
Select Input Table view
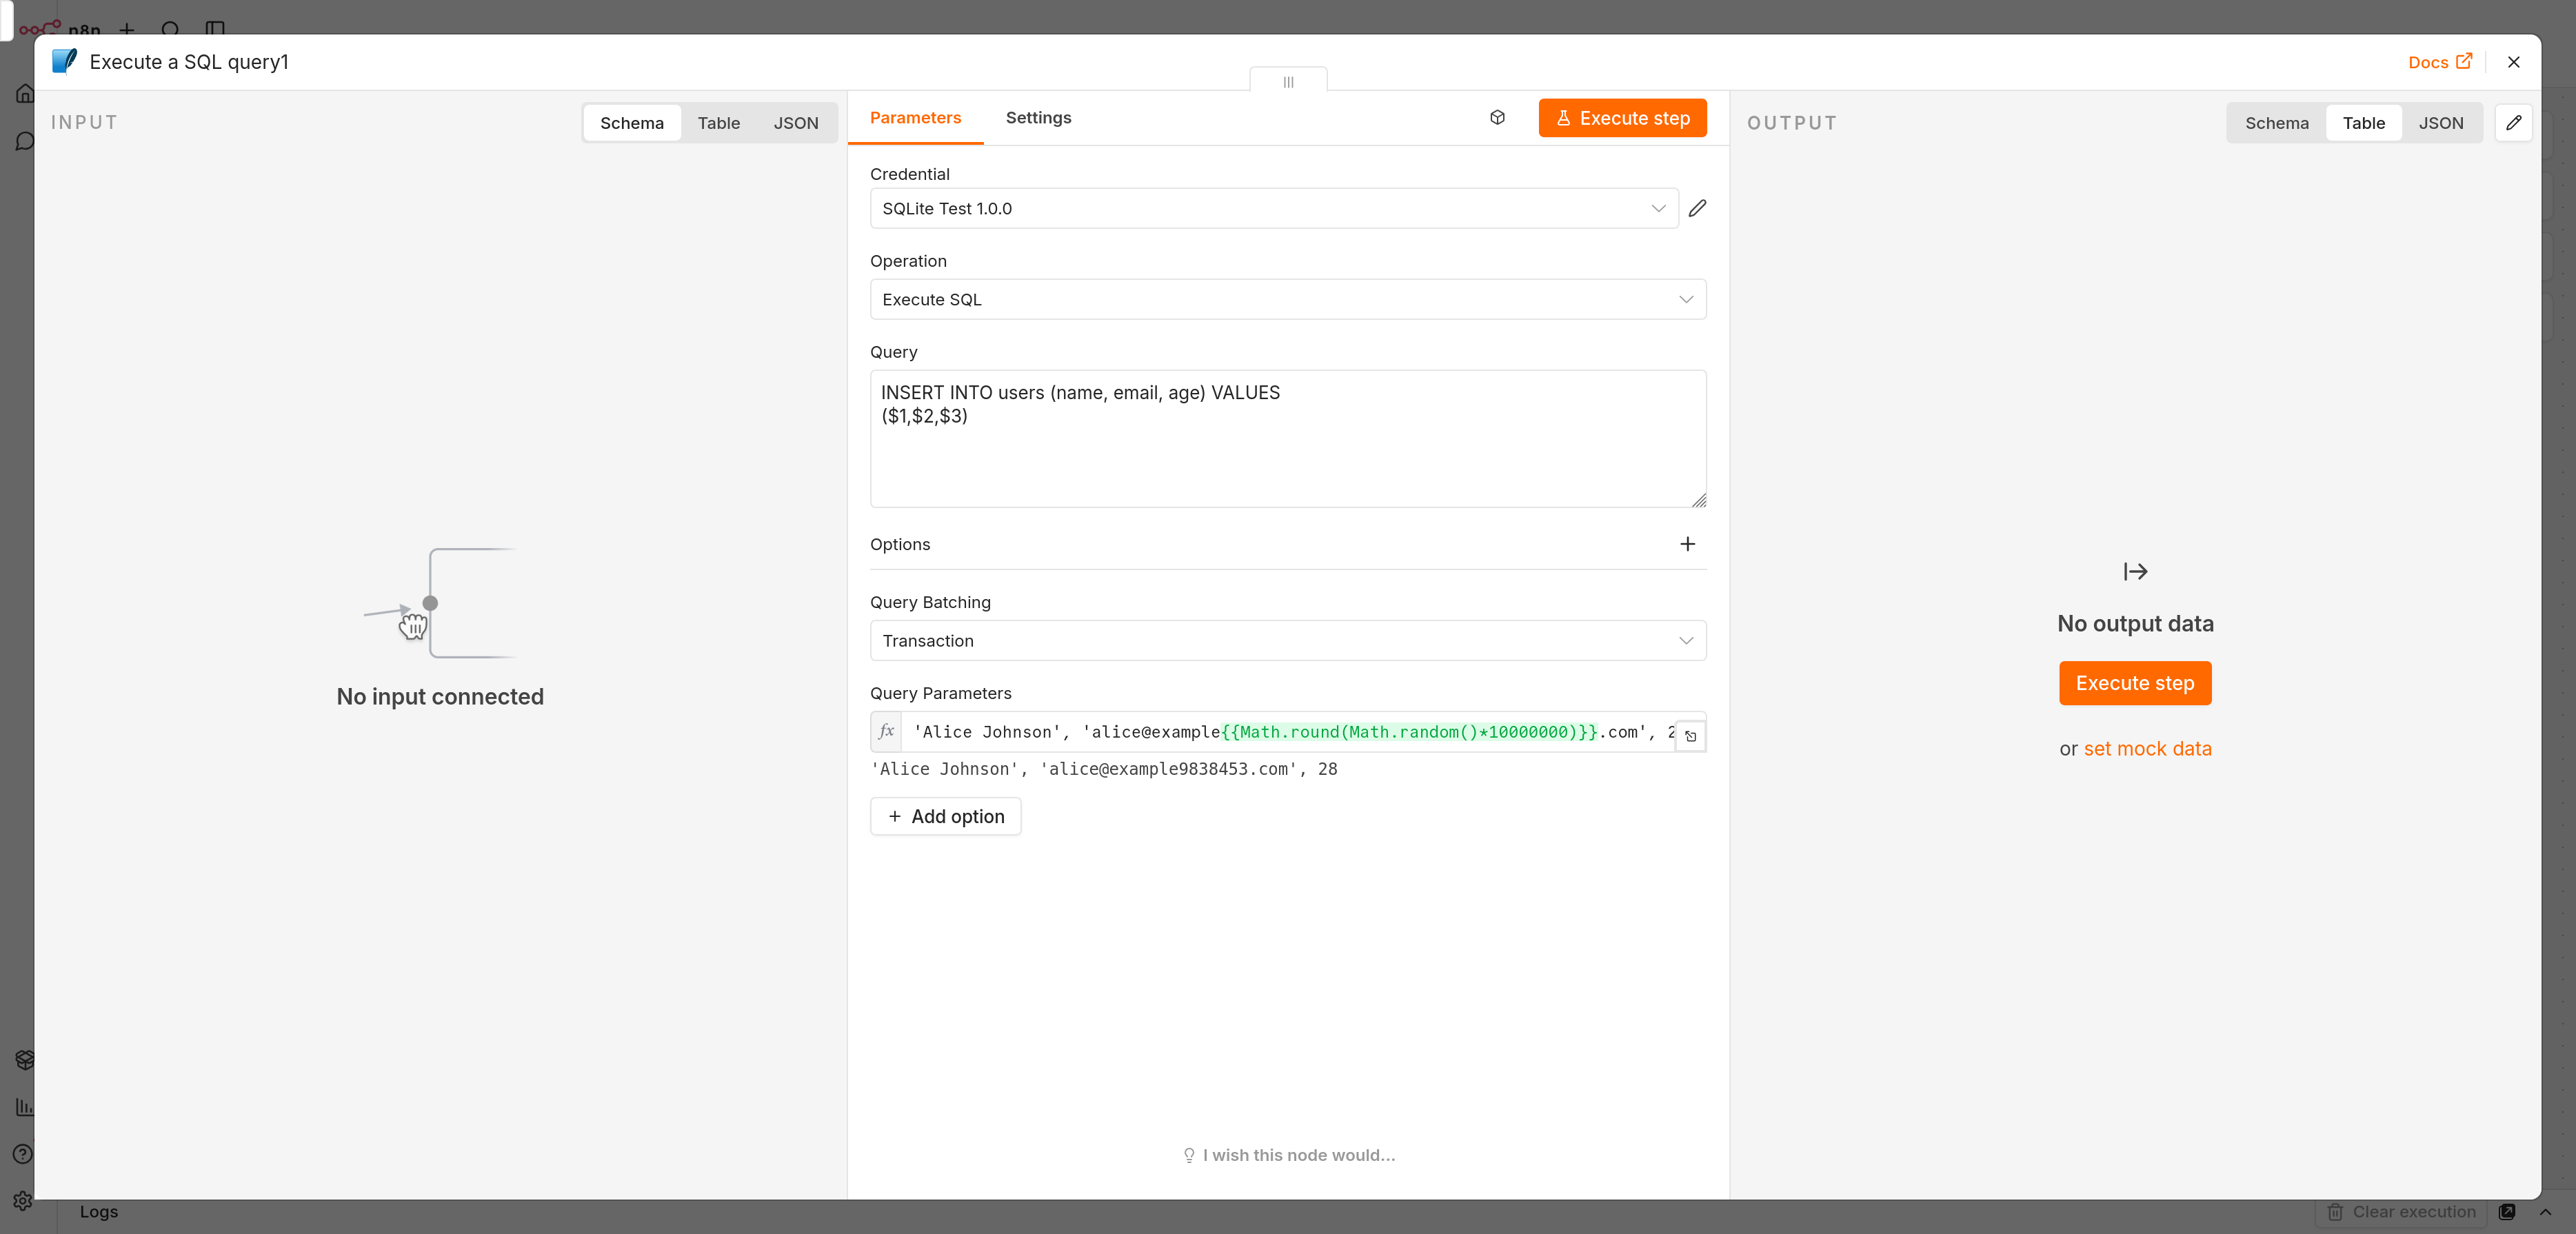click(x=718, y=123)
